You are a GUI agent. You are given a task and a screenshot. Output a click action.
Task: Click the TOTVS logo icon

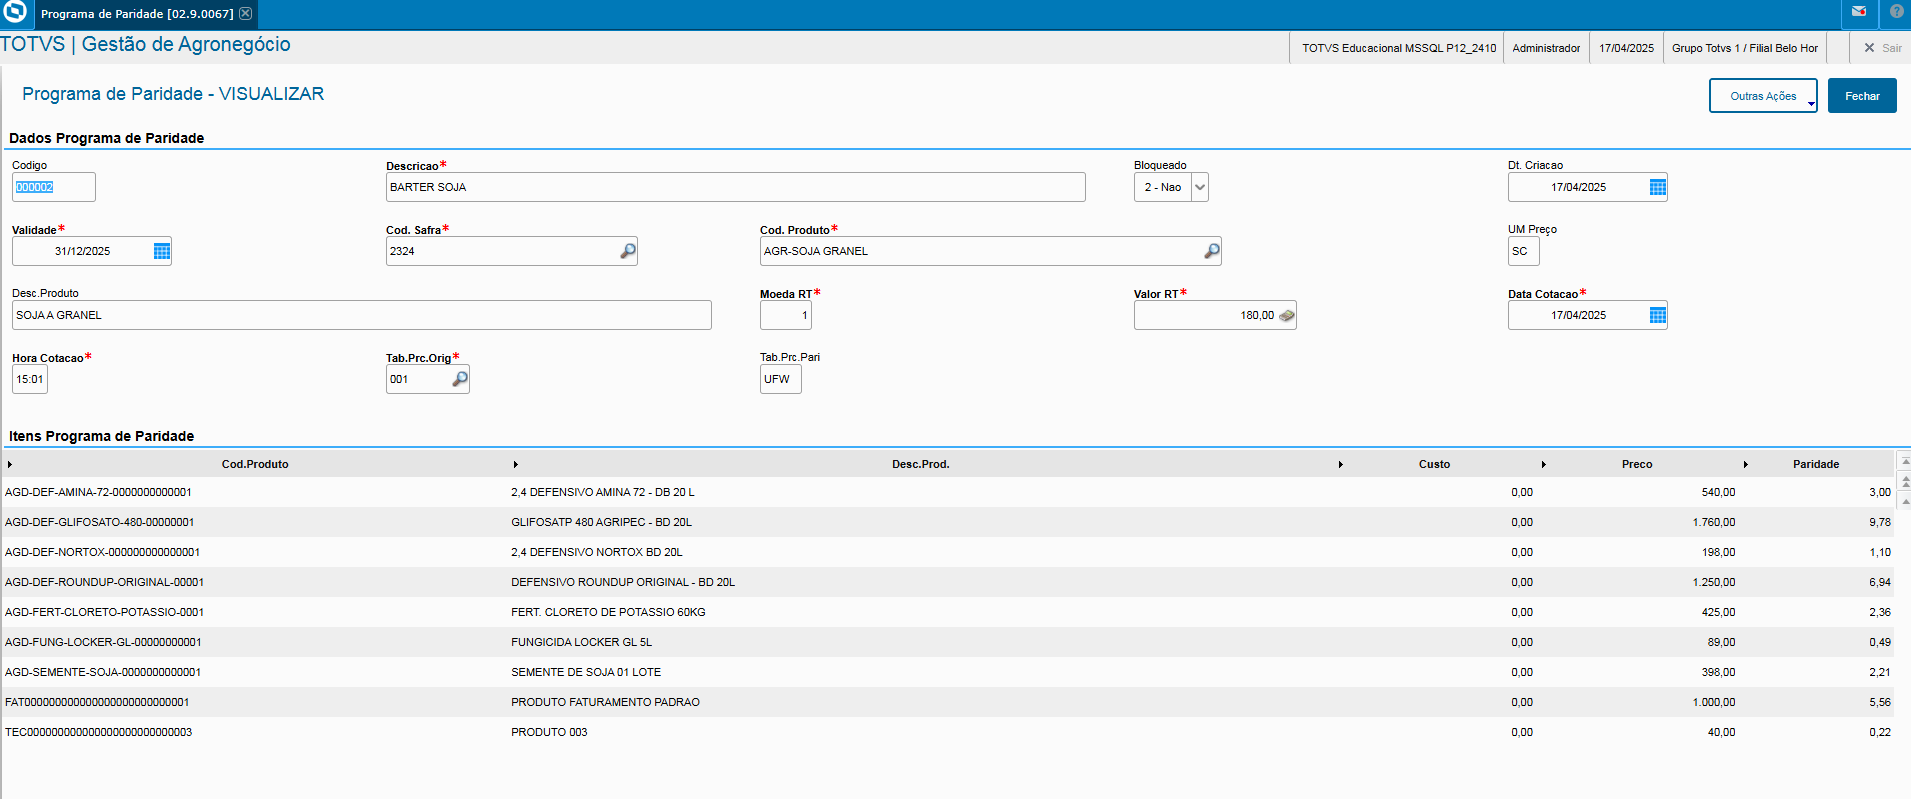15,12
